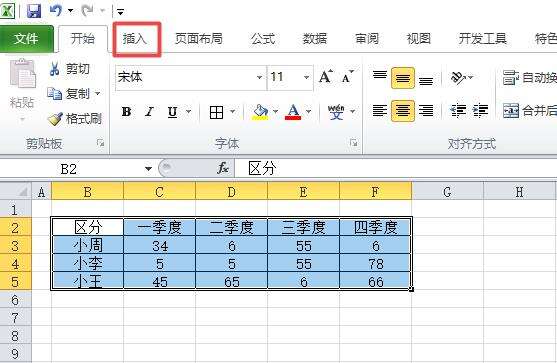The height and width of the screenshot is (363, 557).
Task: Toggle Bold formatting
Action: coord(126,112)
